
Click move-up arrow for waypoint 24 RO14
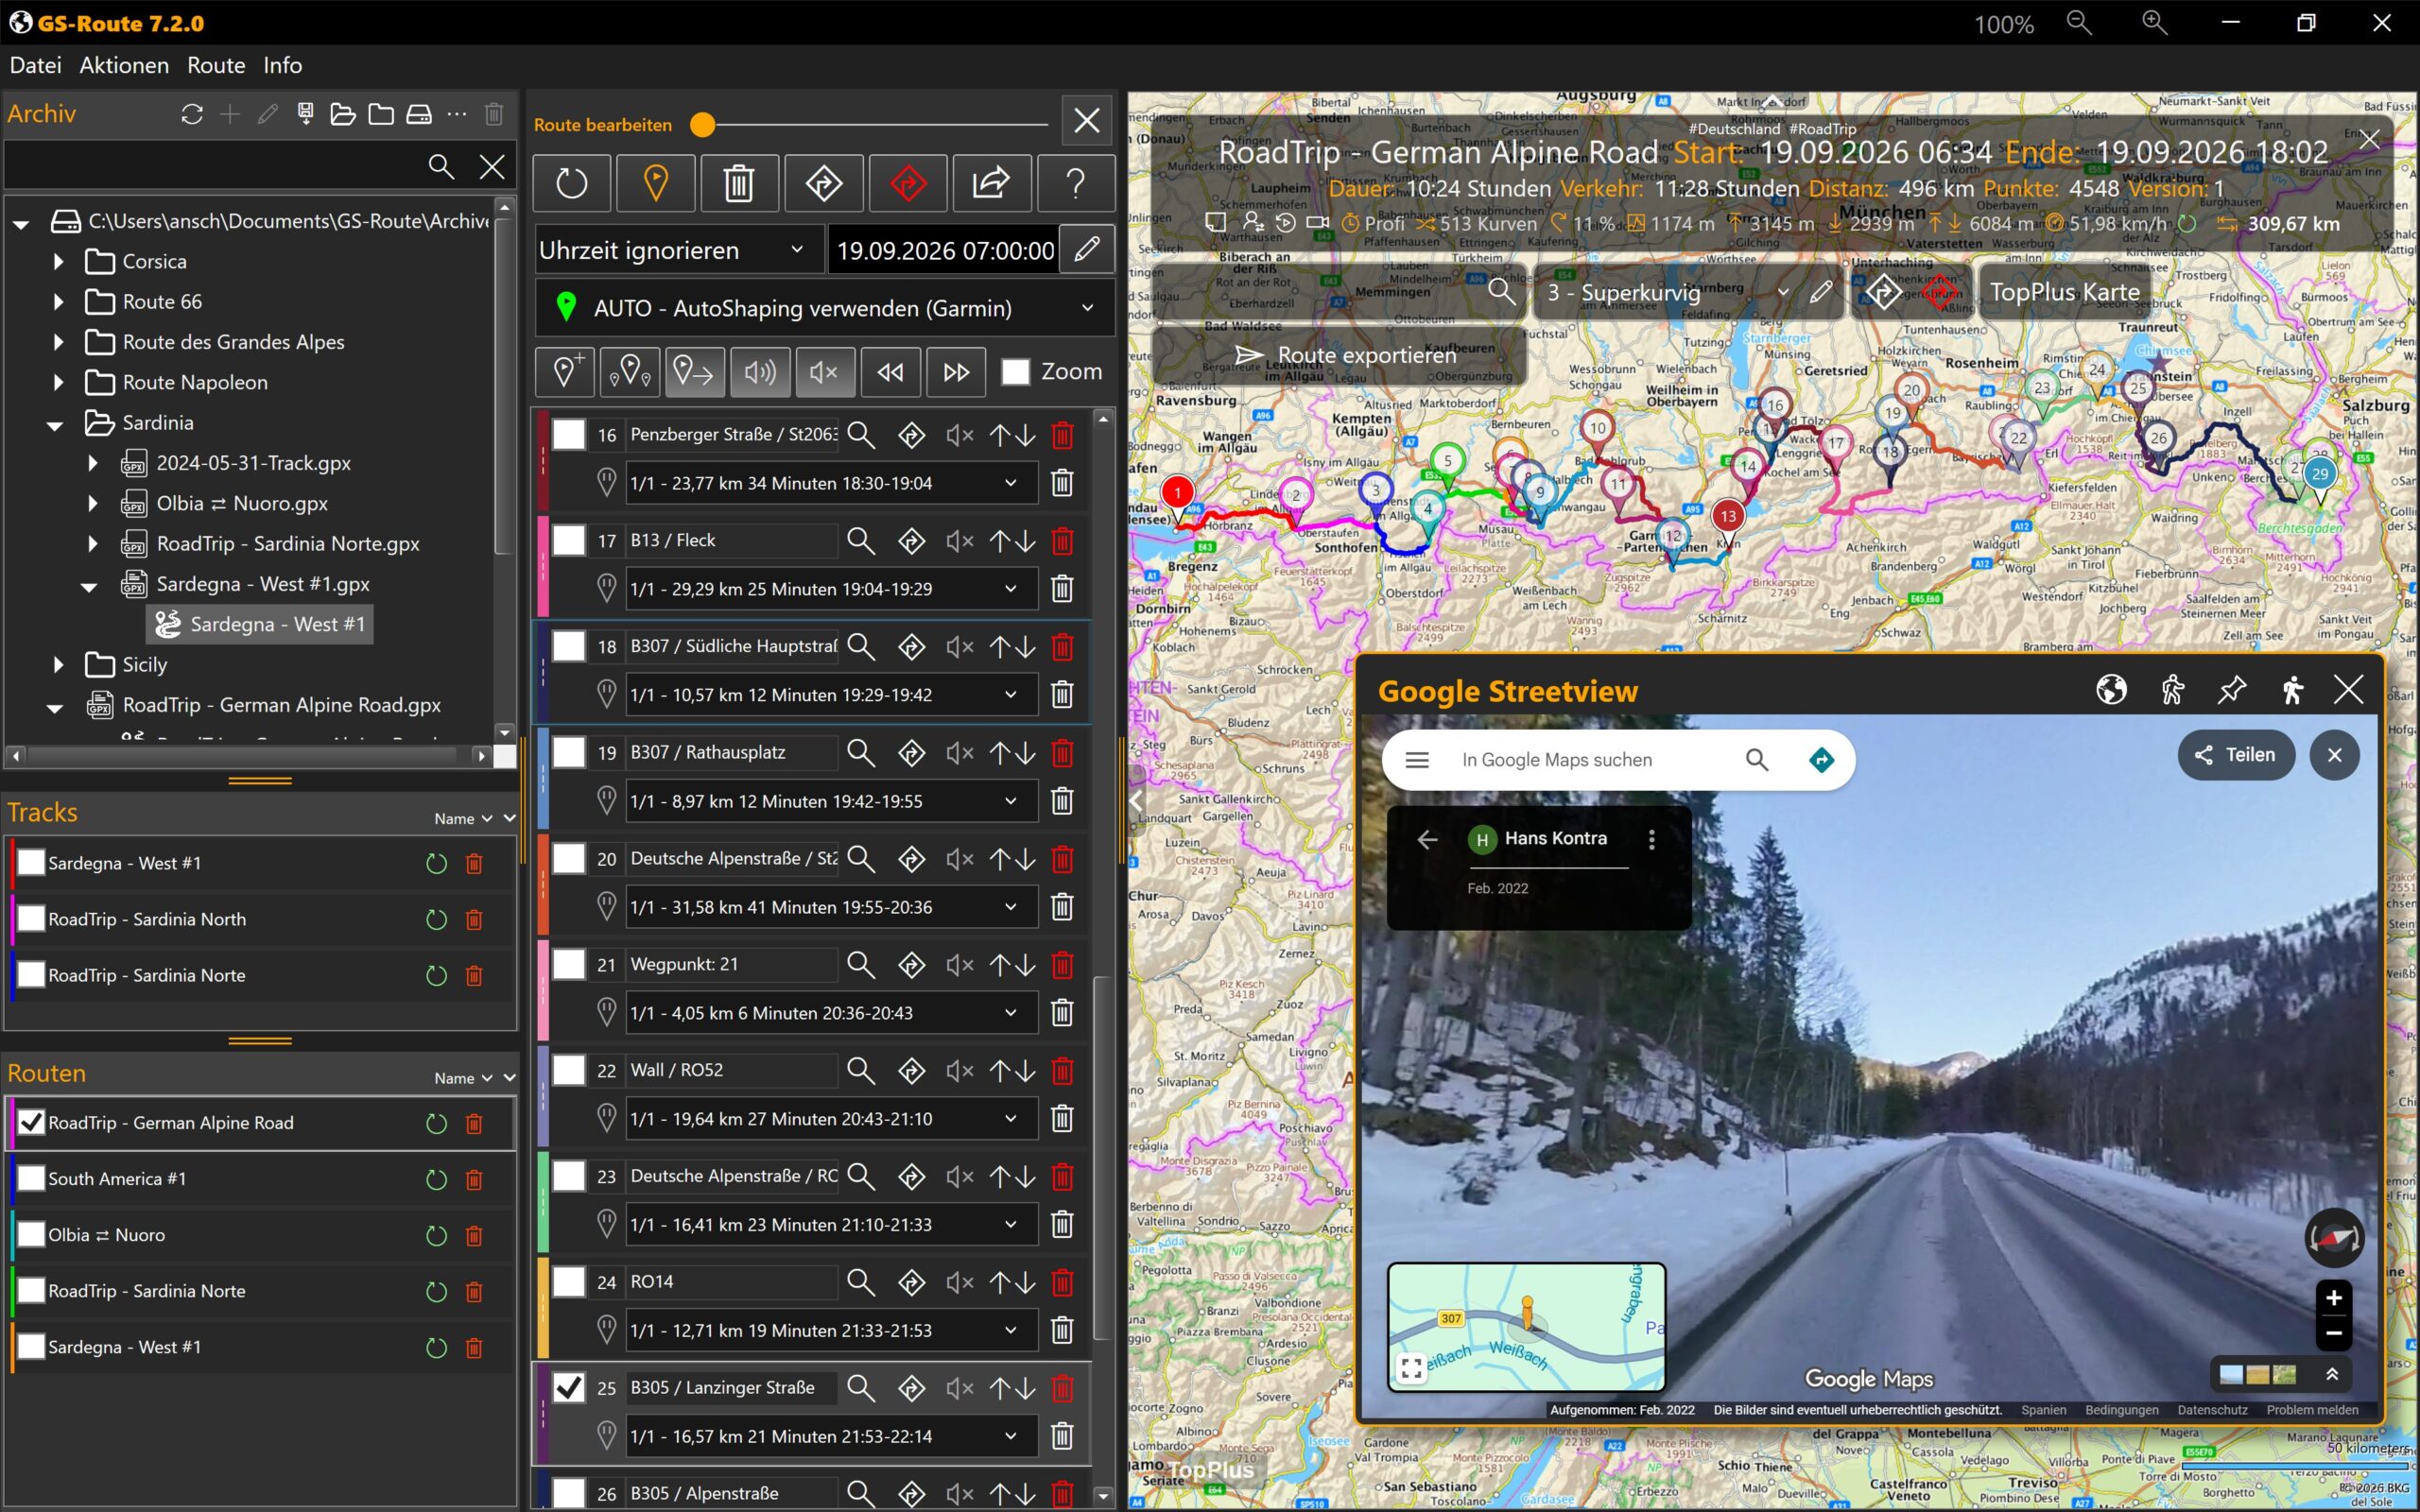[x=999, y=1282]
